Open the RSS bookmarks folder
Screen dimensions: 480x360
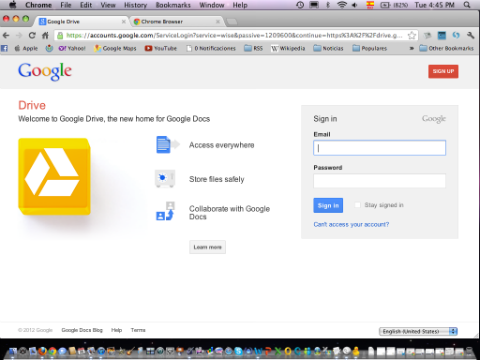[x=253, y=48]
